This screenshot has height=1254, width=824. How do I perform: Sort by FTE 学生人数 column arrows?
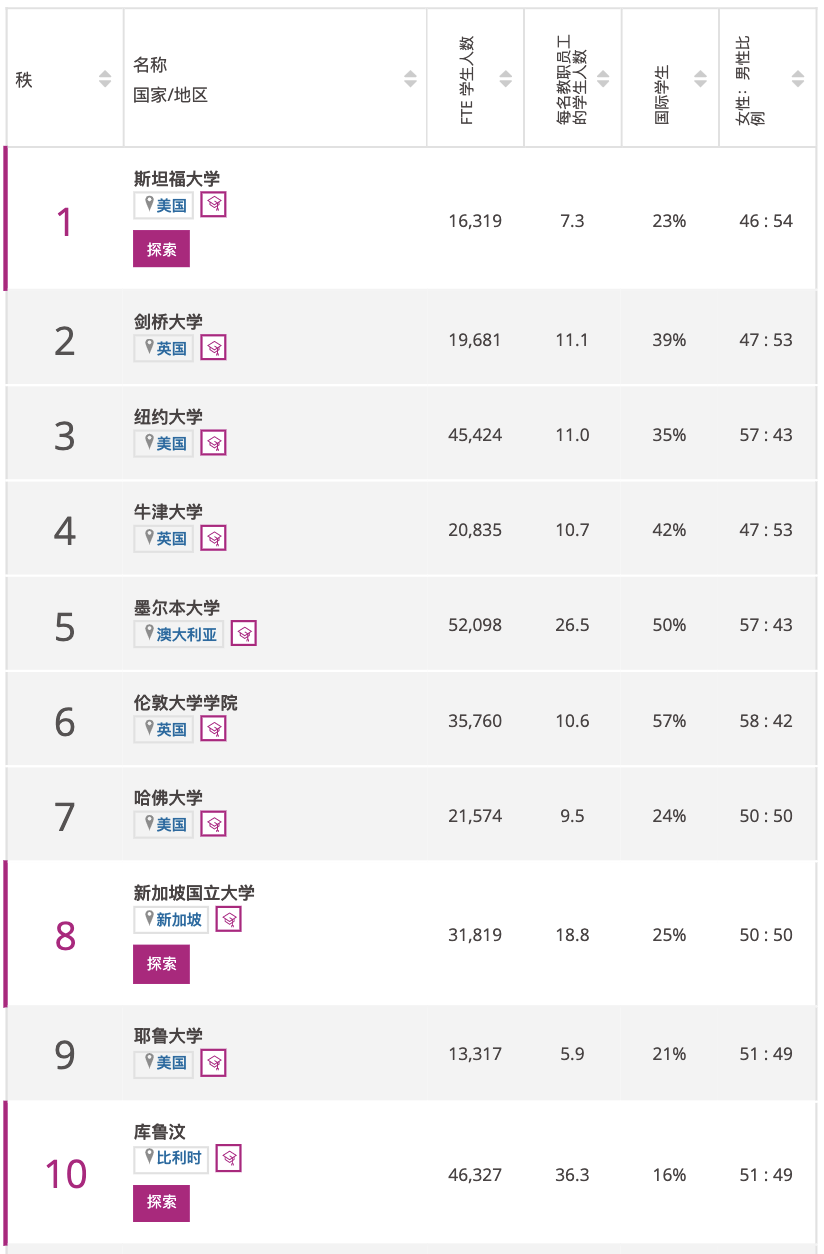click(x=506, y=79)
